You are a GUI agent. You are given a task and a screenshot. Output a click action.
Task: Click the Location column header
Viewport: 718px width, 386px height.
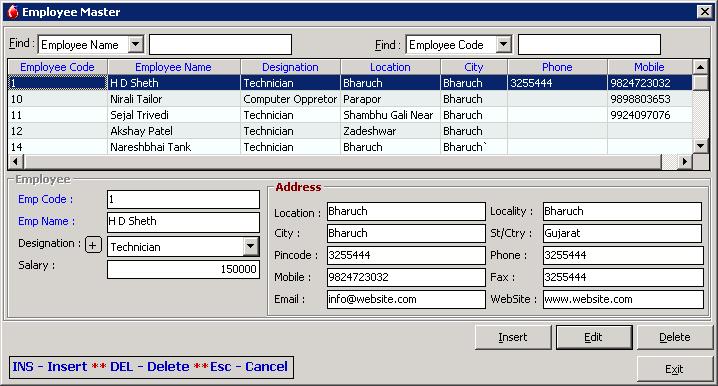tap(390, 67)
